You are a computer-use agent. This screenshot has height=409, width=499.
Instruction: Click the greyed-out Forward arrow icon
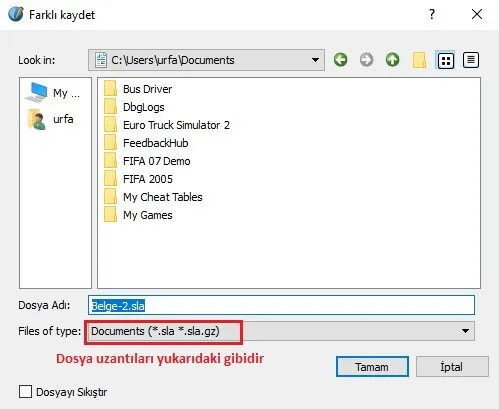point(366,60)
